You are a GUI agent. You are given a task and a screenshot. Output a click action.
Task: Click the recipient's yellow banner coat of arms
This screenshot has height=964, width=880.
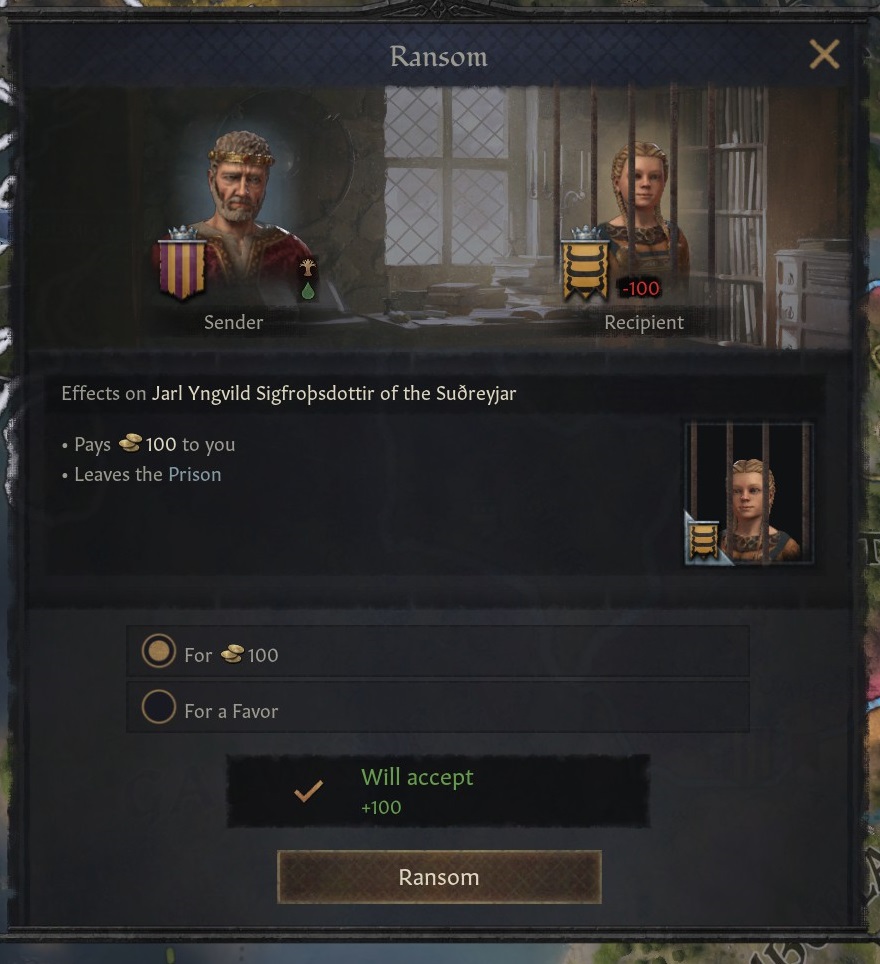click(x=585, y=264)
